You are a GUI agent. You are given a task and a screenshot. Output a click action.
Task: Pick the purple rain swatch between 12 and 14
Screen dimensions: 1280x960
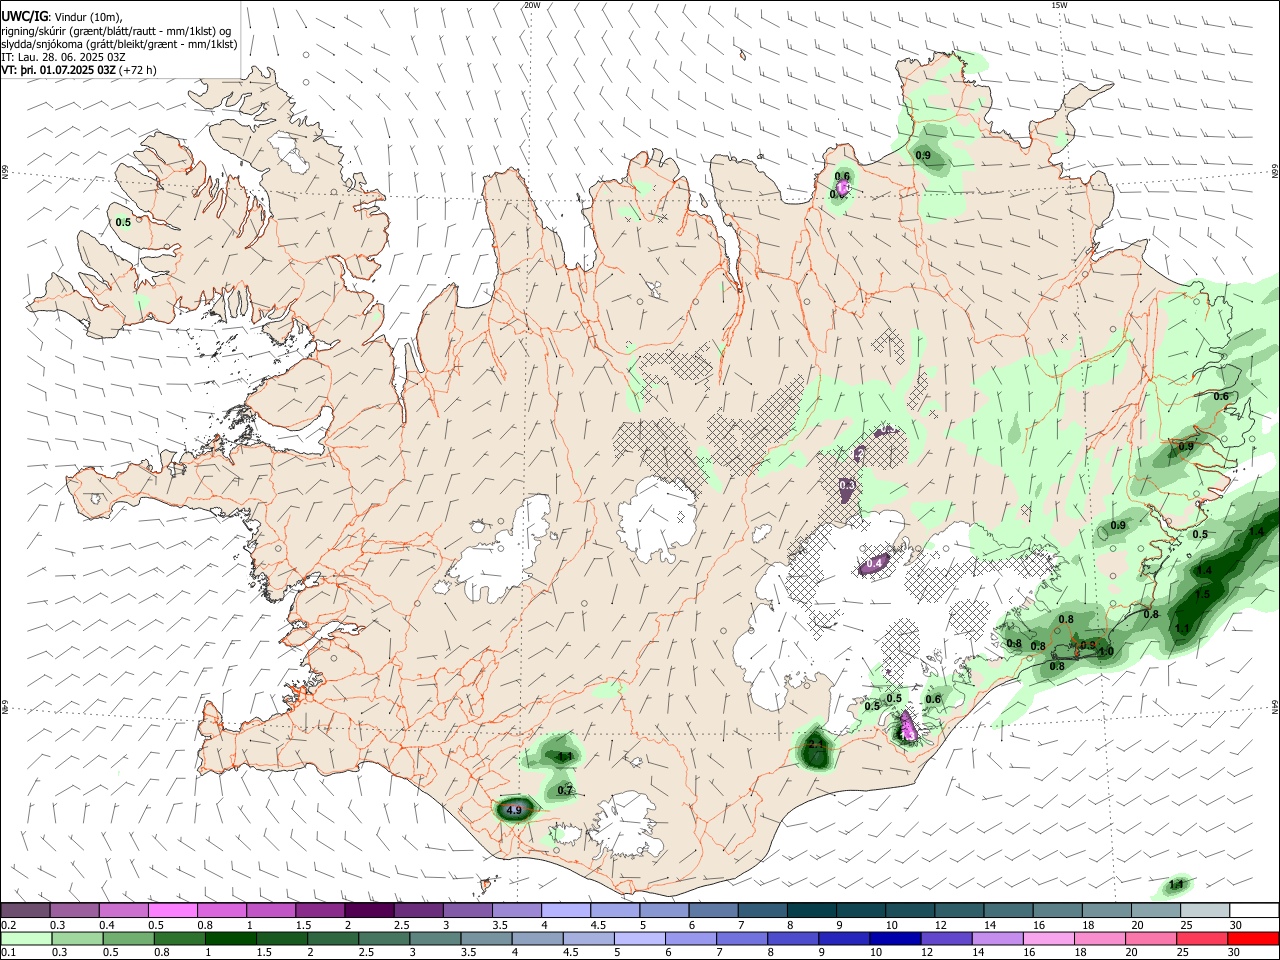click(x=945, y=938)
